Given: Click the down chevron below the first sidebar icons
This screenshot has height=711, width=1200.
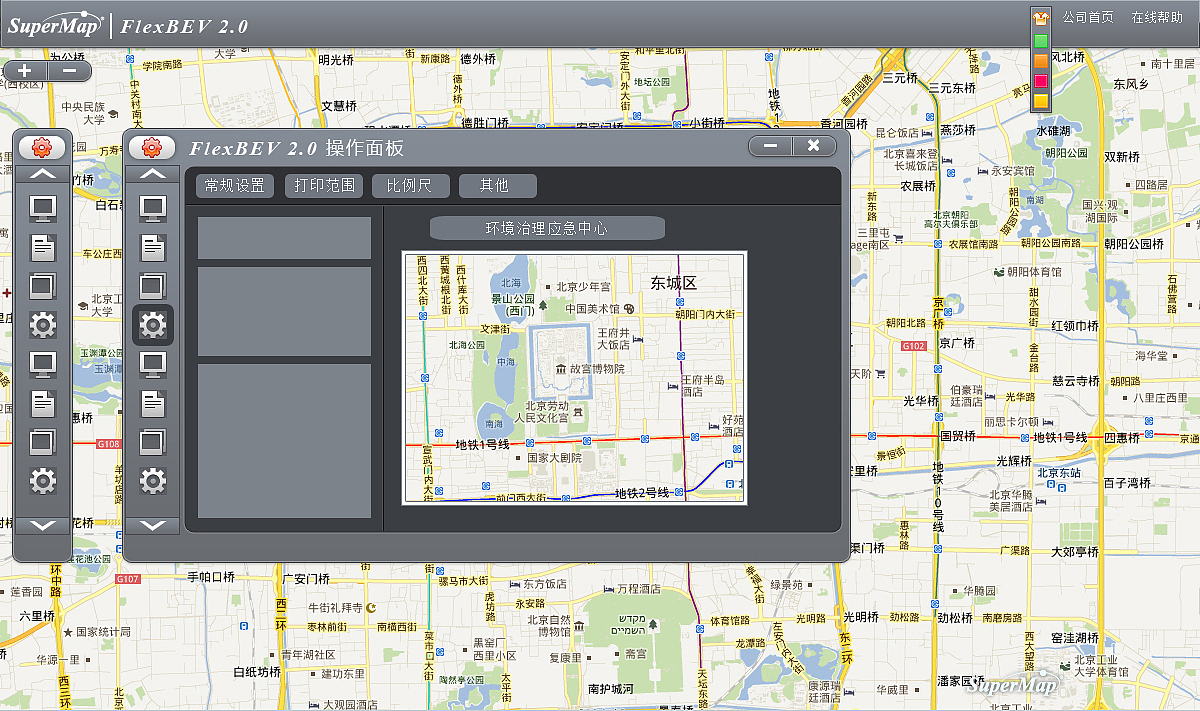Looking at the screenshot, I should pyautogui.click(x=42, y=525).
